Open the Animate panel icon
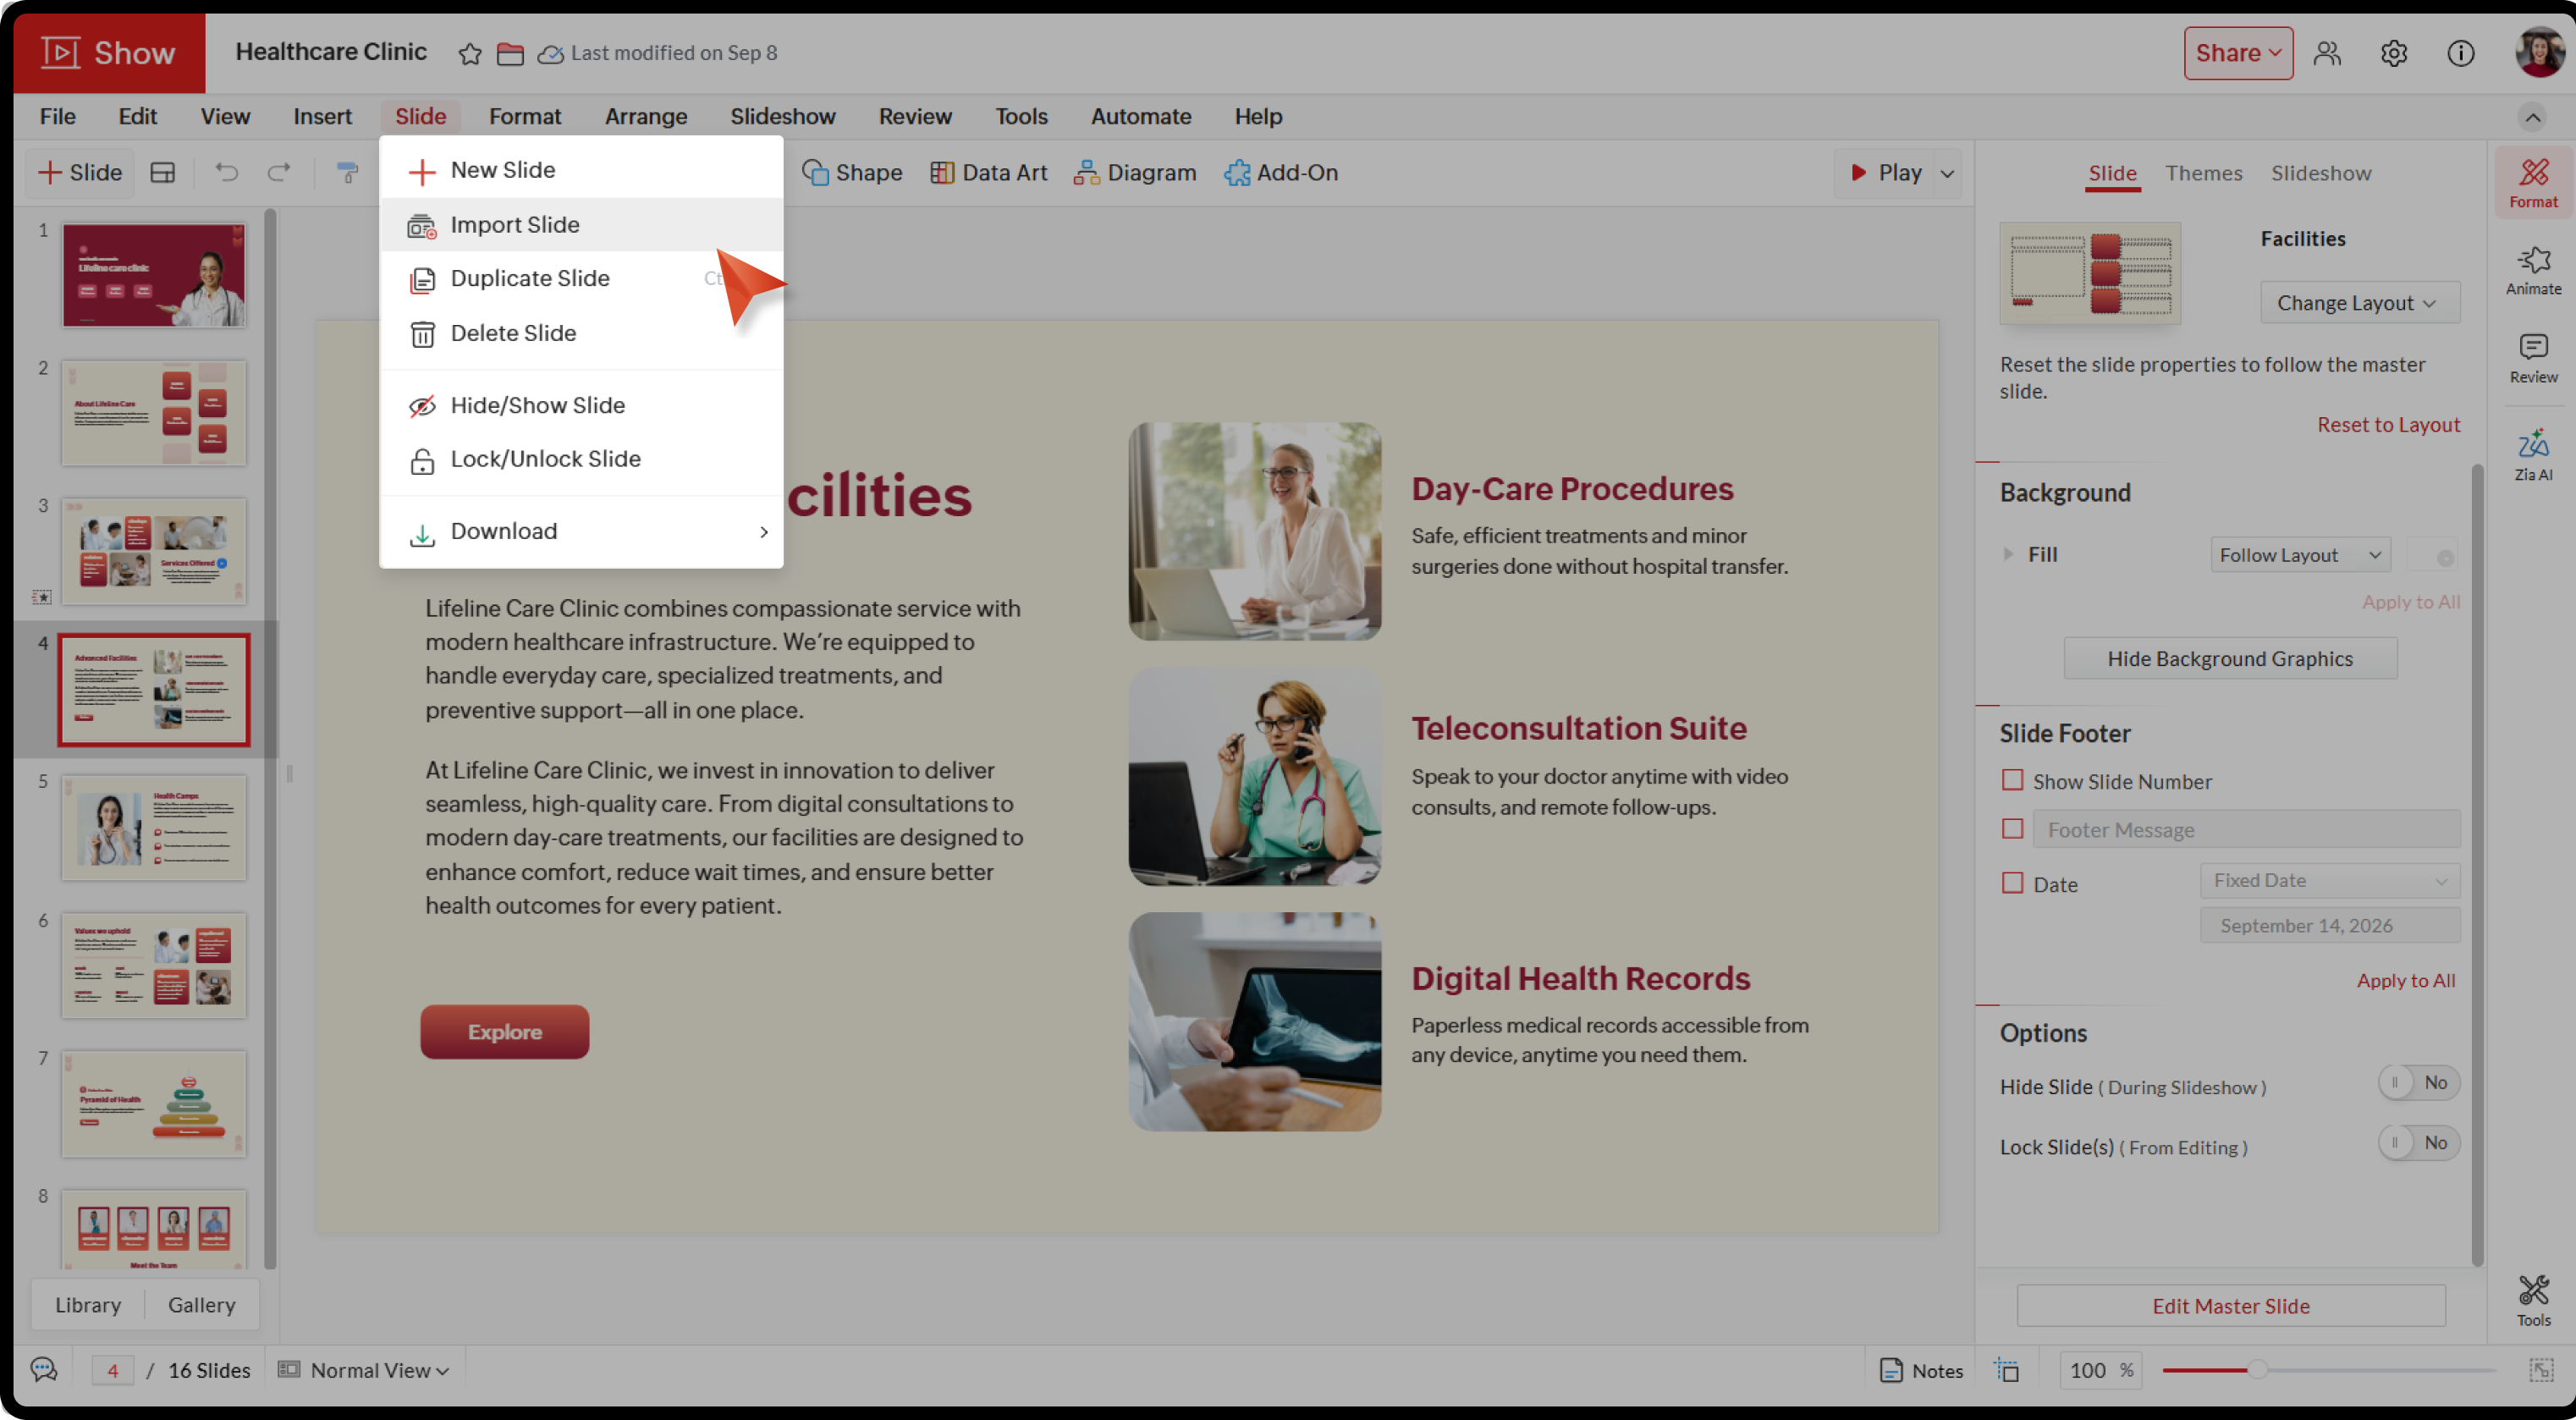This screenshot has height=1420, width=2576. [x=2533, y=270]
